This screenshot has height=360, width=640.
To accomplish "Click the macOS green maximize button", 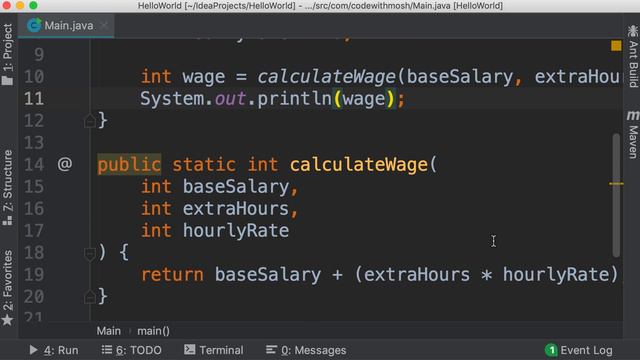I will click(x=33, y=5).
